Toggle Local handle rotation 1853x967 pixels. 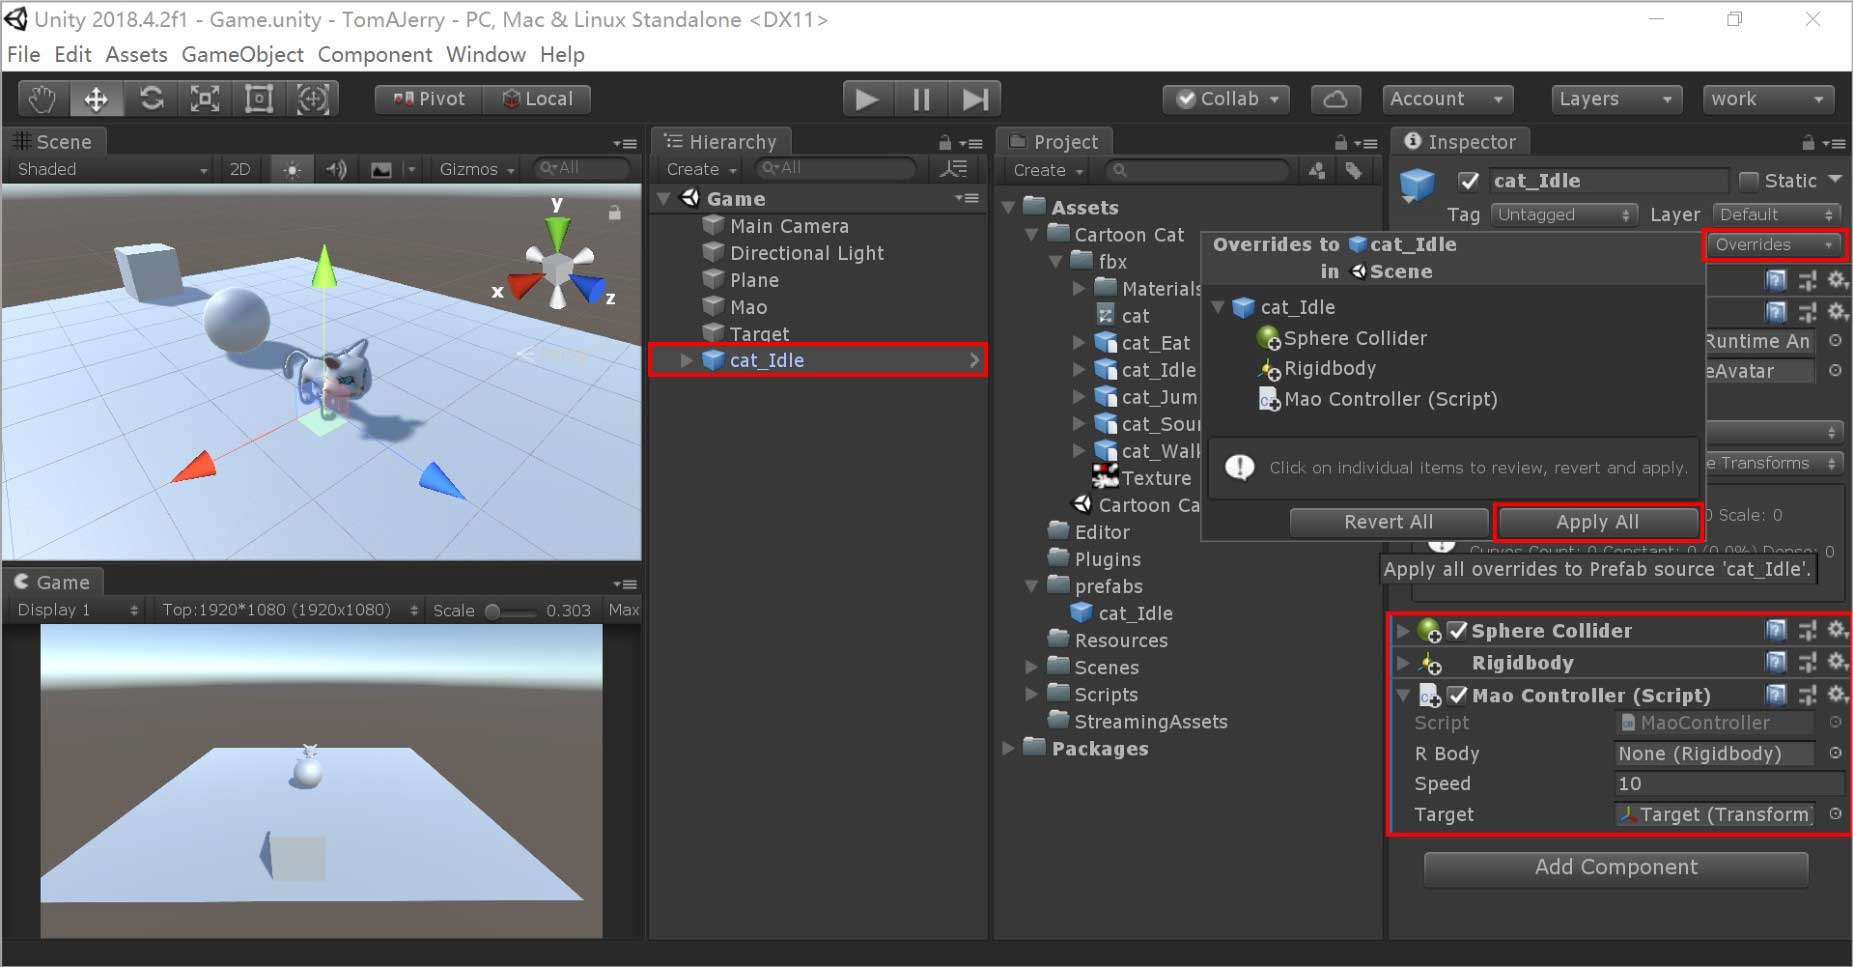(537, 99)
